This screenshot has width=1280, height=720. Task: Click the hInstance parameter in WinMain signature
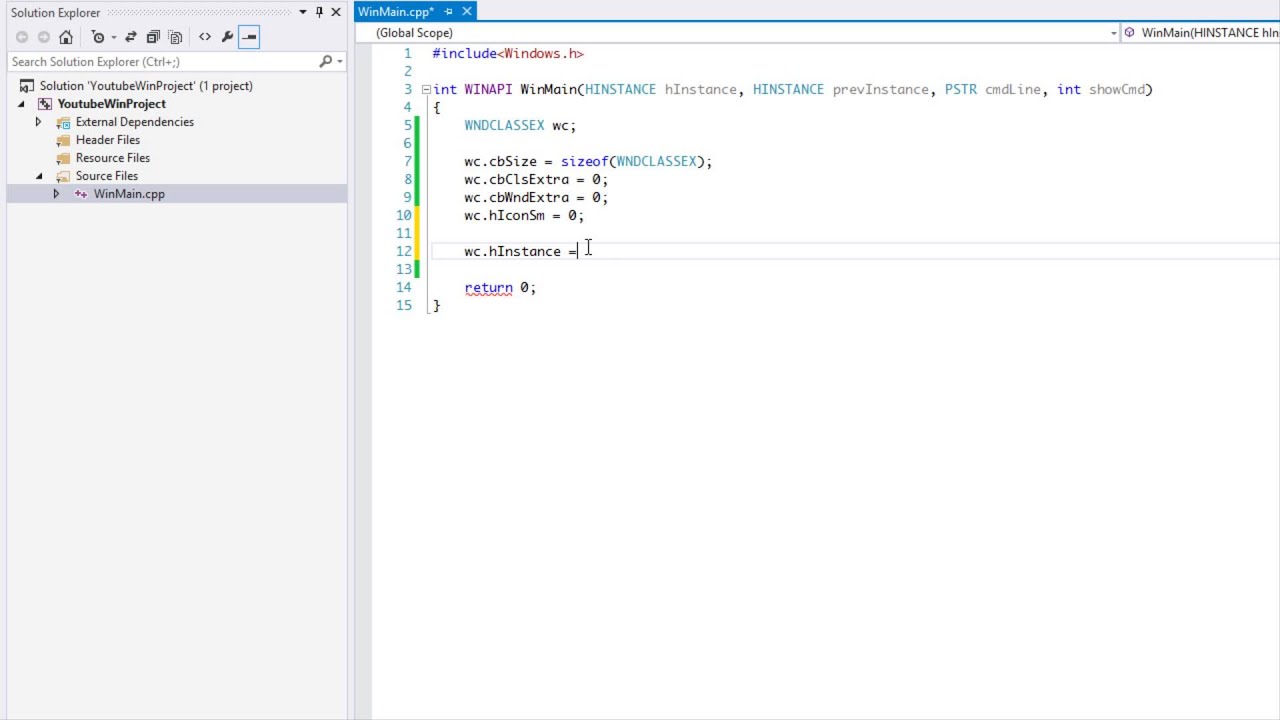tap(700, 90)
